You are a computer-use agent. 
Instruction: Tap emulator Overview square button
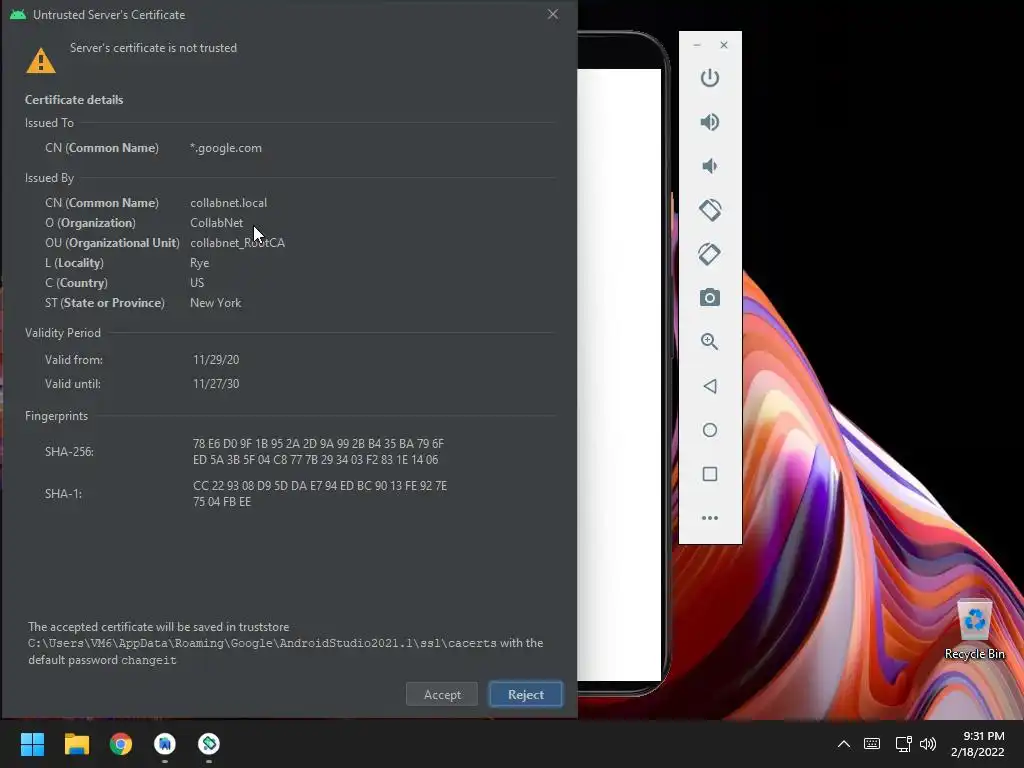[710, 474]
